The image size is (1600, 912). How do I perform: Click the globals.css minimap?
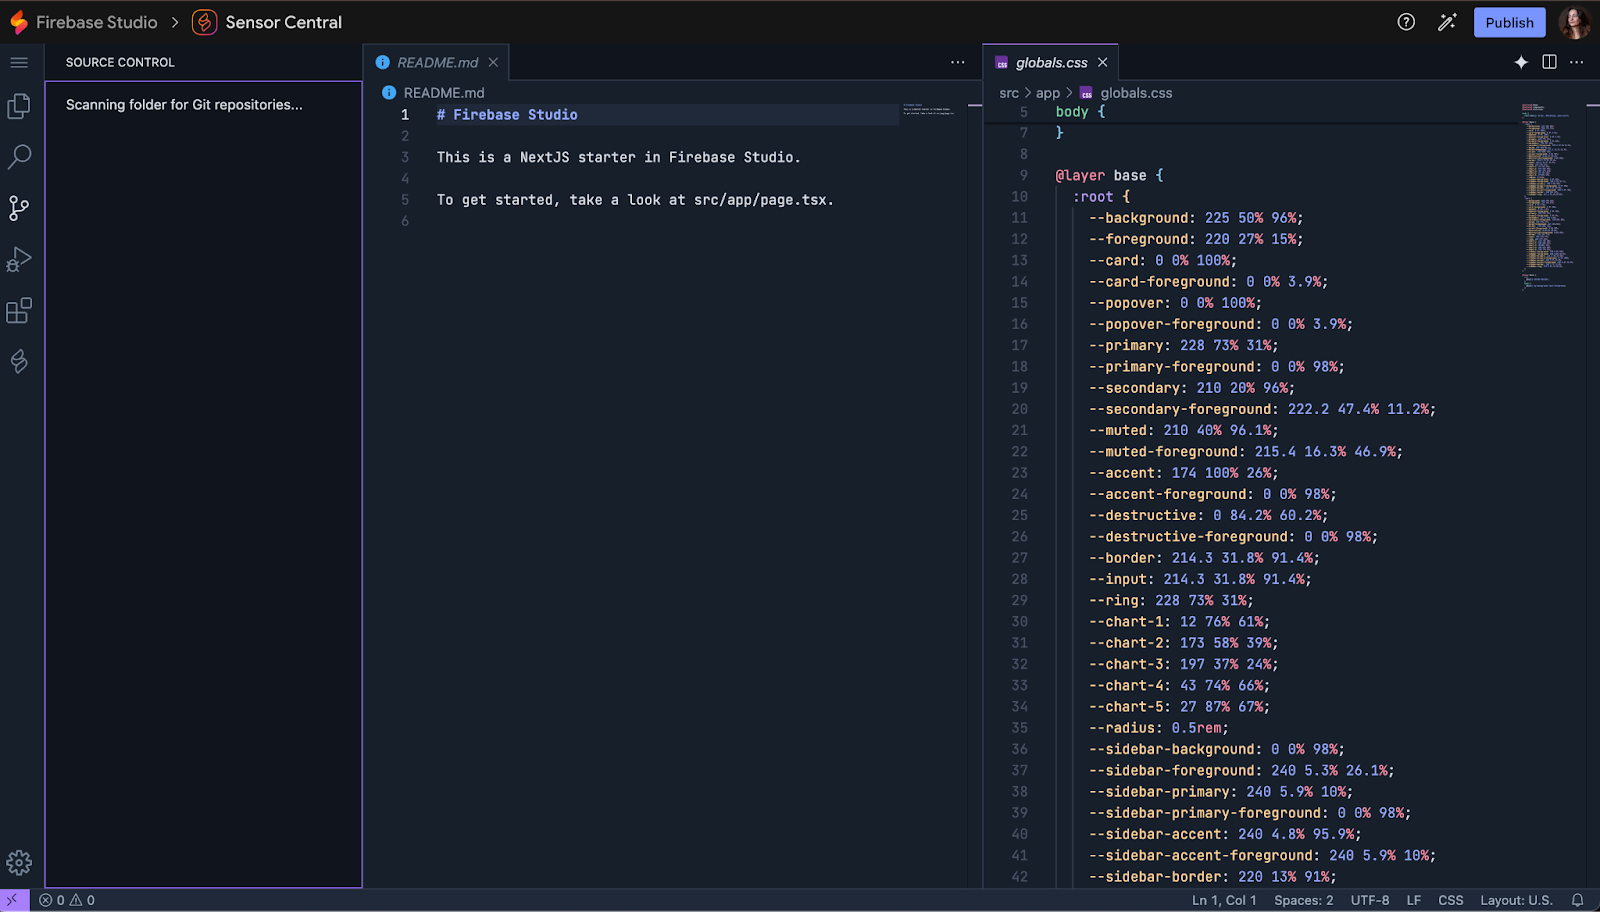(x=1549, y=195)
